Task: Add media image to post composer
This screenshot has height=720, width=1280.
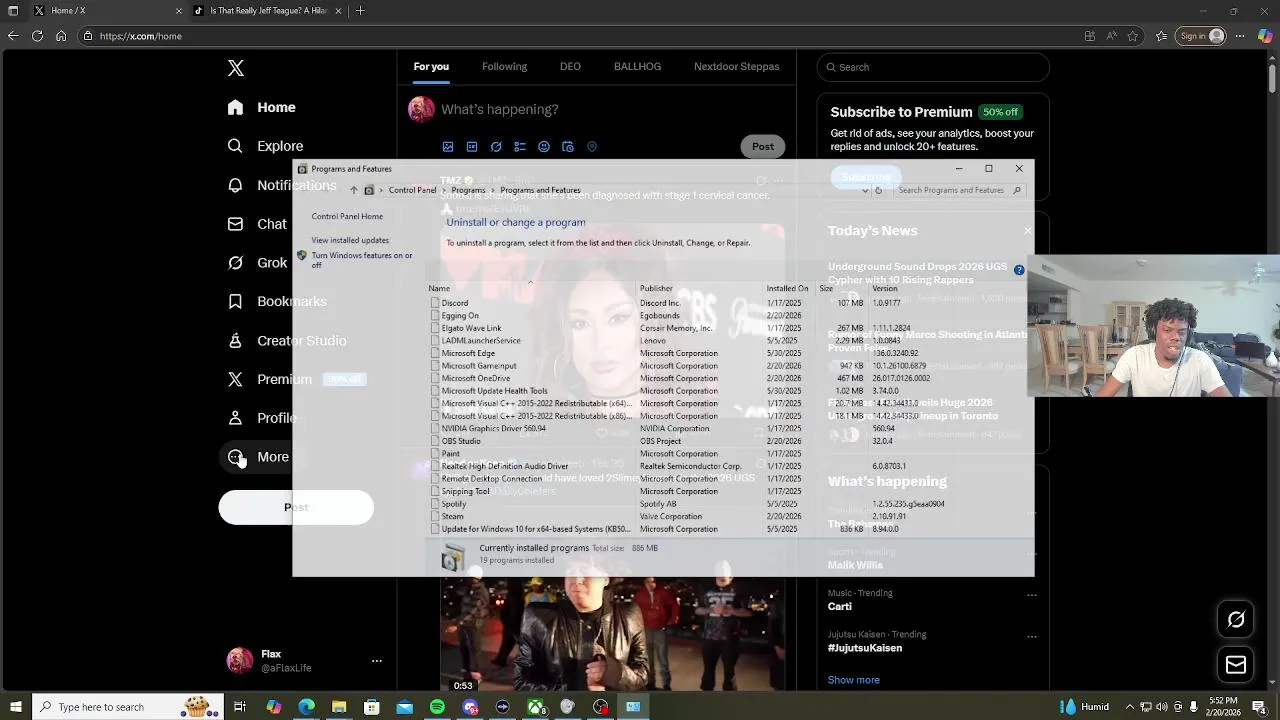Action: point(448,147)
